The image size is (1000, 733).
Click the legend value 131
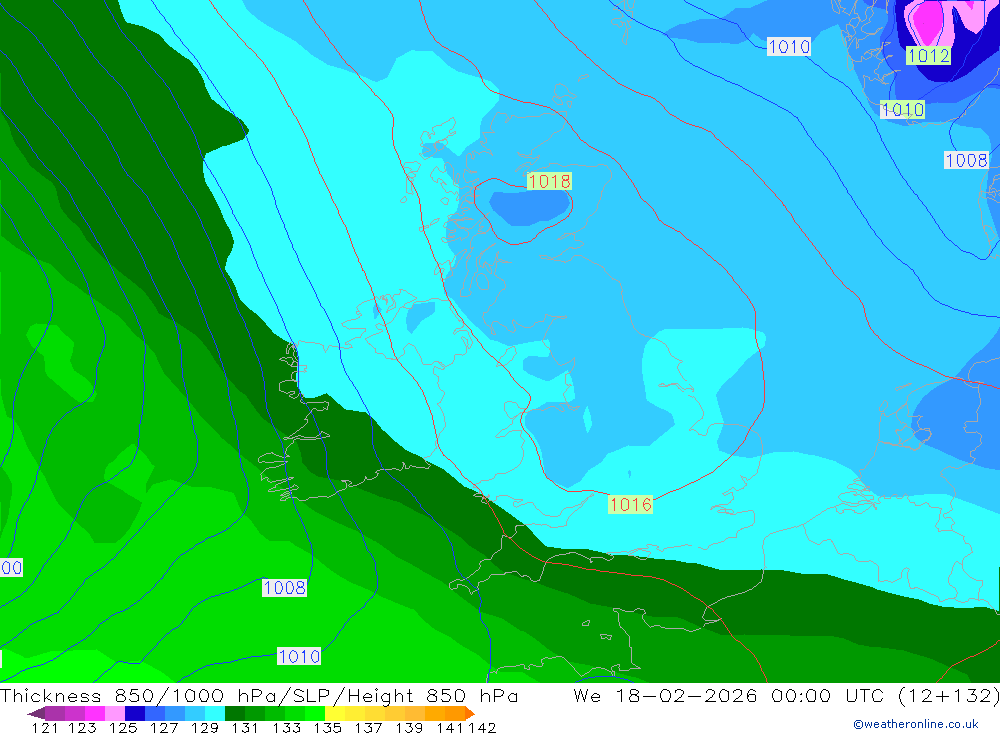tap(244, 727)
